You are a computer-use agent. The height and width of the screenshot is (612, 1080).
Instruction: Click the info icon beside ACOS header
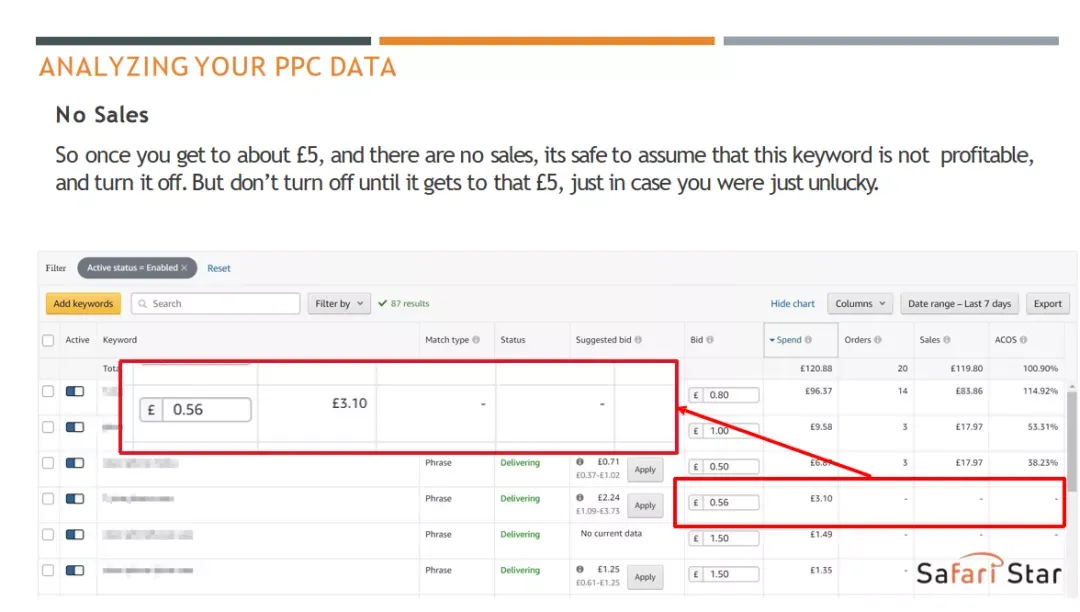(x=1023, y=340)
